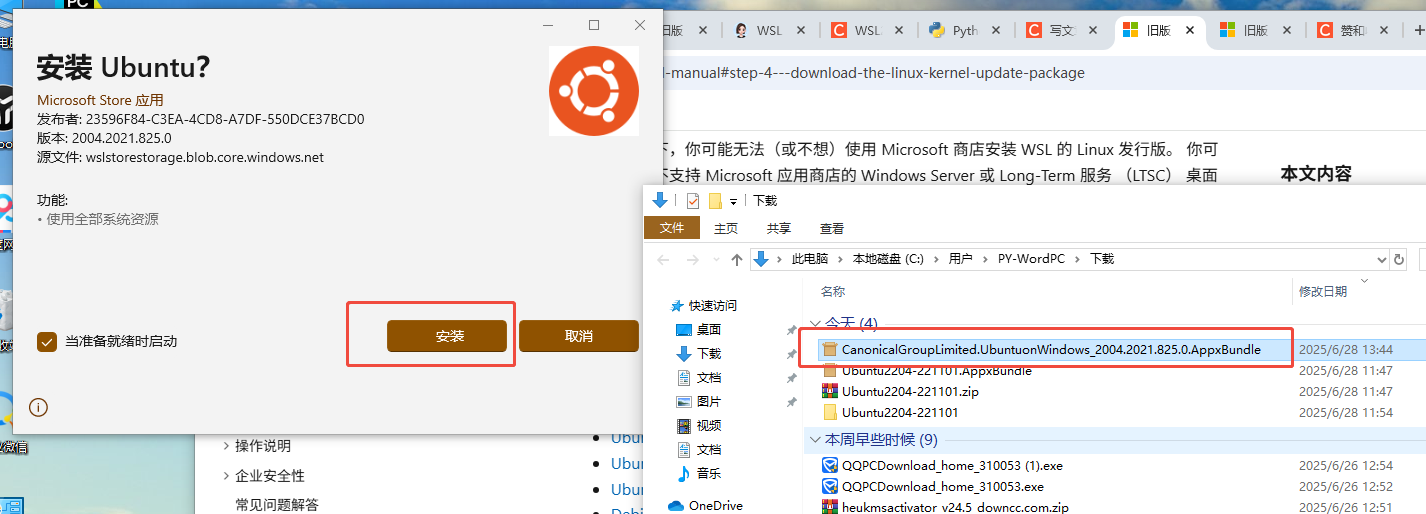This screenshot has height=514, width=1426.
Task: Switch to the 写文 browser tab
Action: pyautogui.click(x=1061, y=31)
